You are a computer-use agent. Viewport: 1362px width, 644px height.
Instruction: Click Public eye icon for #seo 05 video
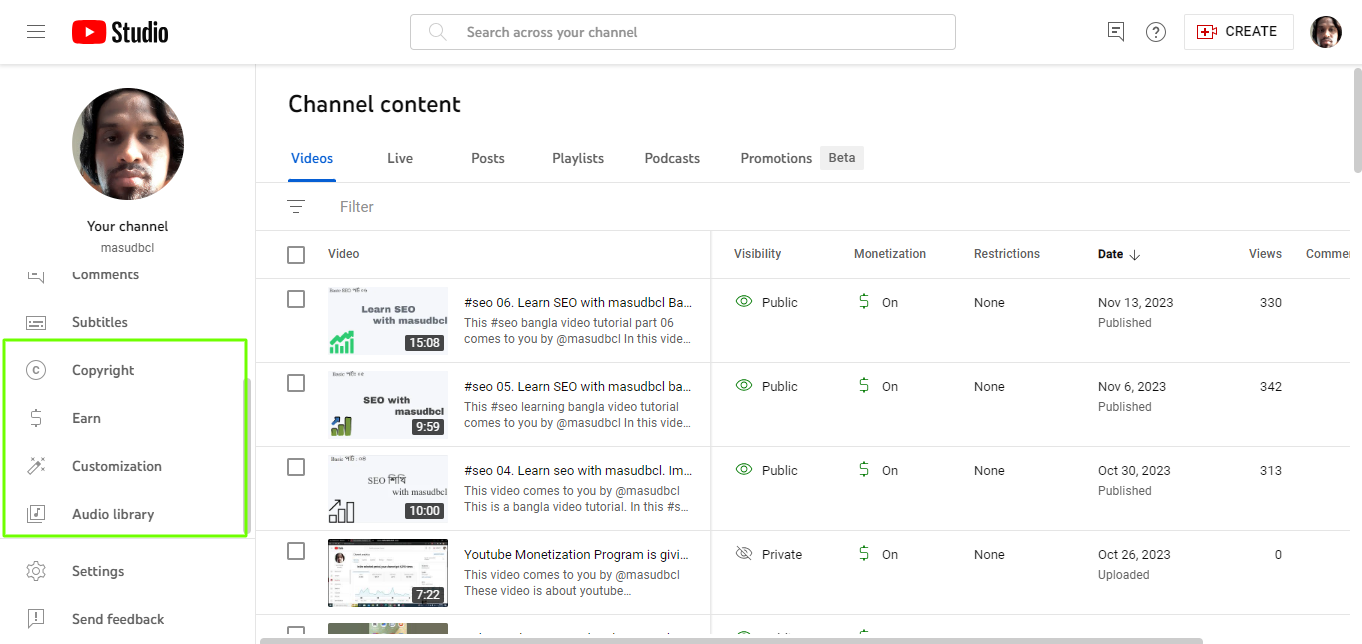(743, 385)
